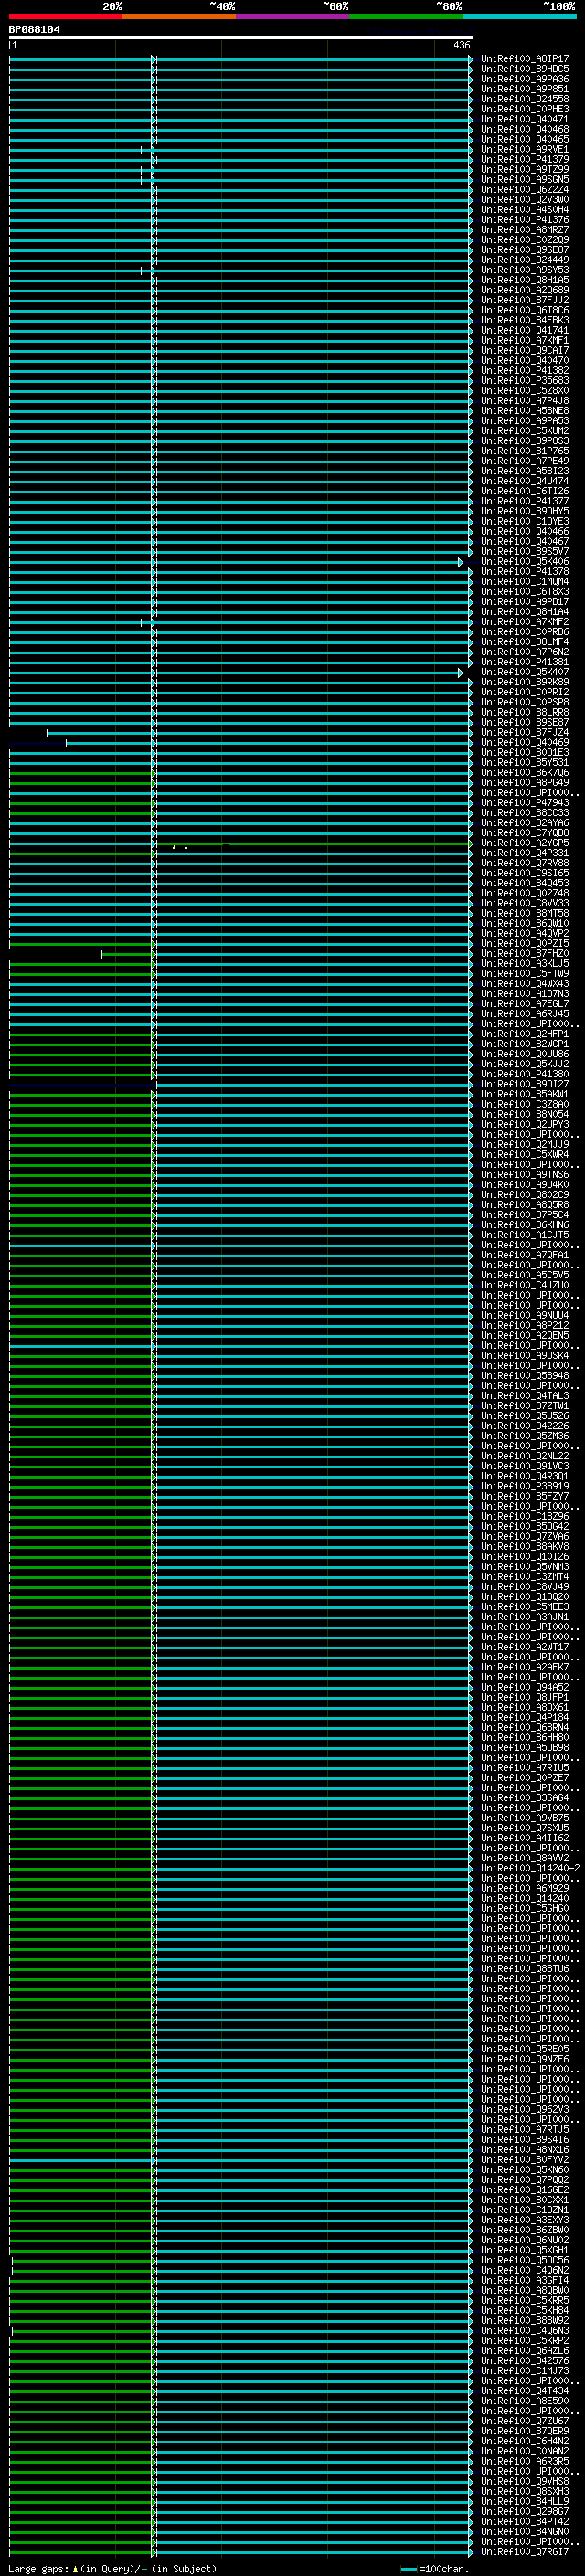Select hit UniRef100_B9S4I6
Viewport: 585px width, 2576px height.
[x=524, y=2139]
